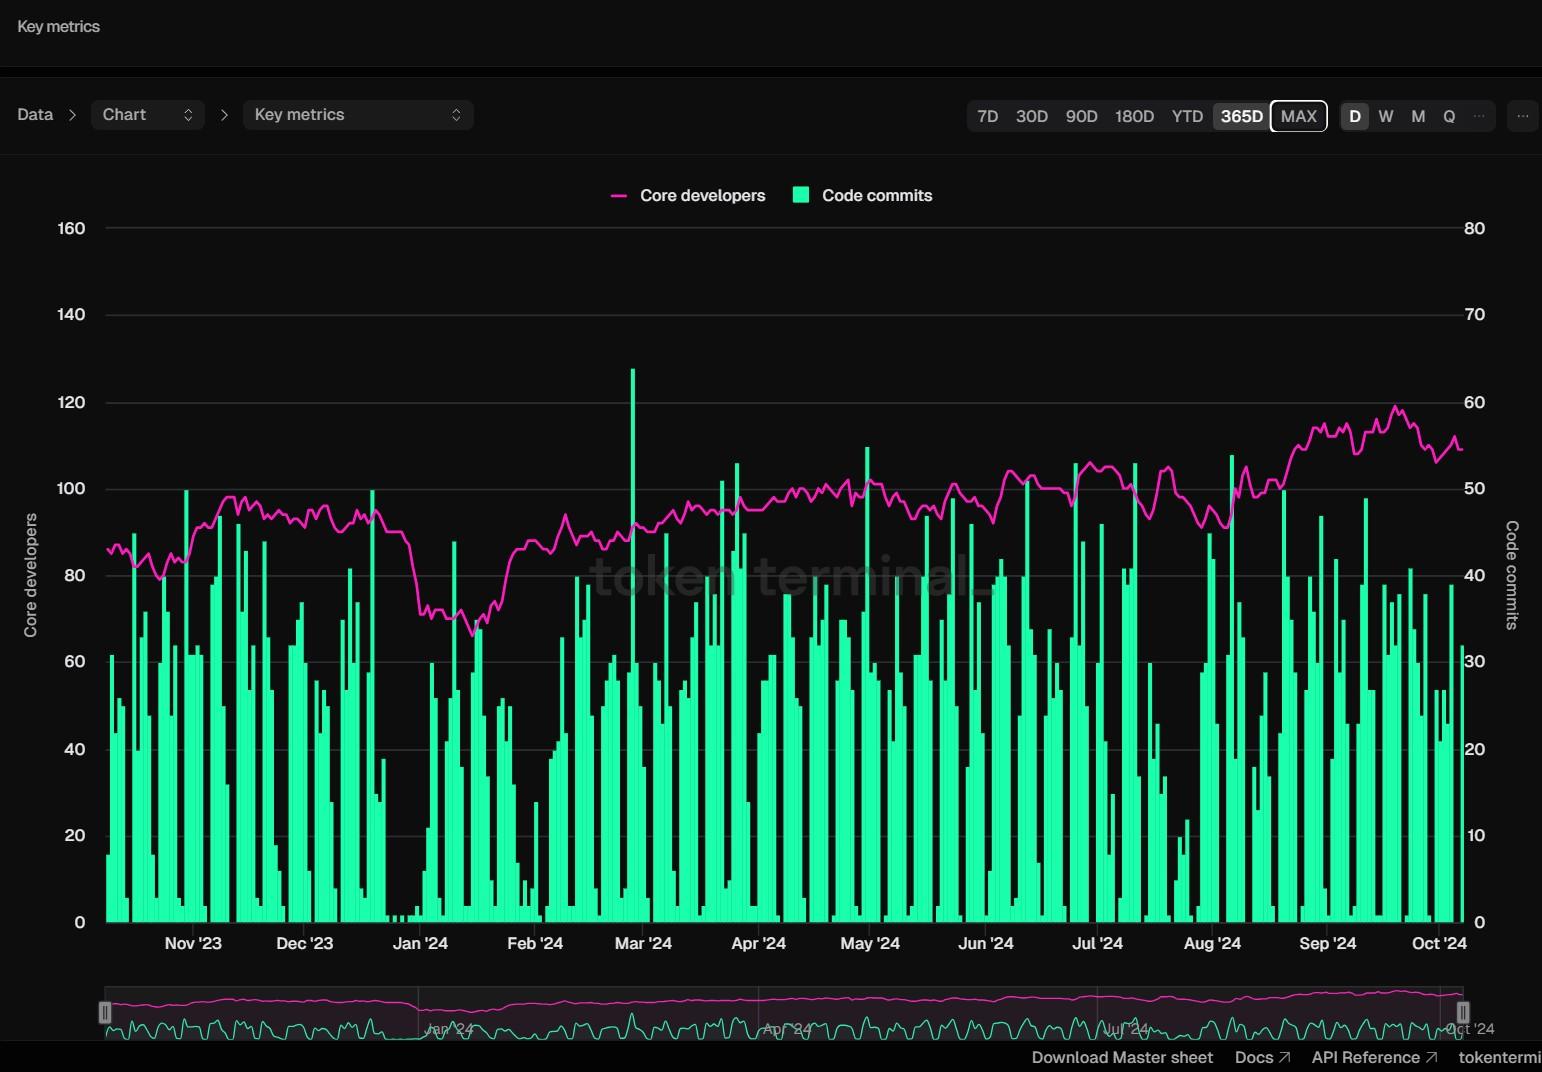The image size is (1542, 1072).
Task: Select the 90D time range
Action: click(1081, 116)
